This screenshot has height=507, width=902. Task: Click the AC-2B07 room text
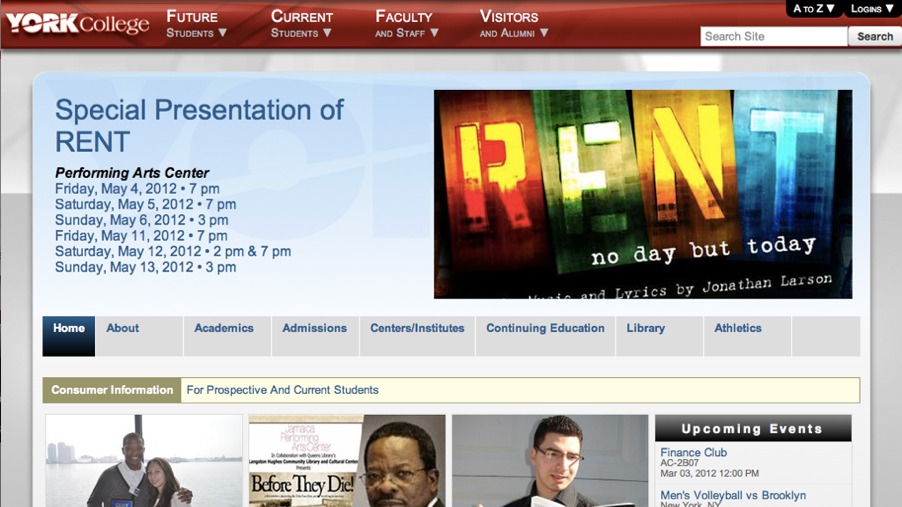click(679, 463)
